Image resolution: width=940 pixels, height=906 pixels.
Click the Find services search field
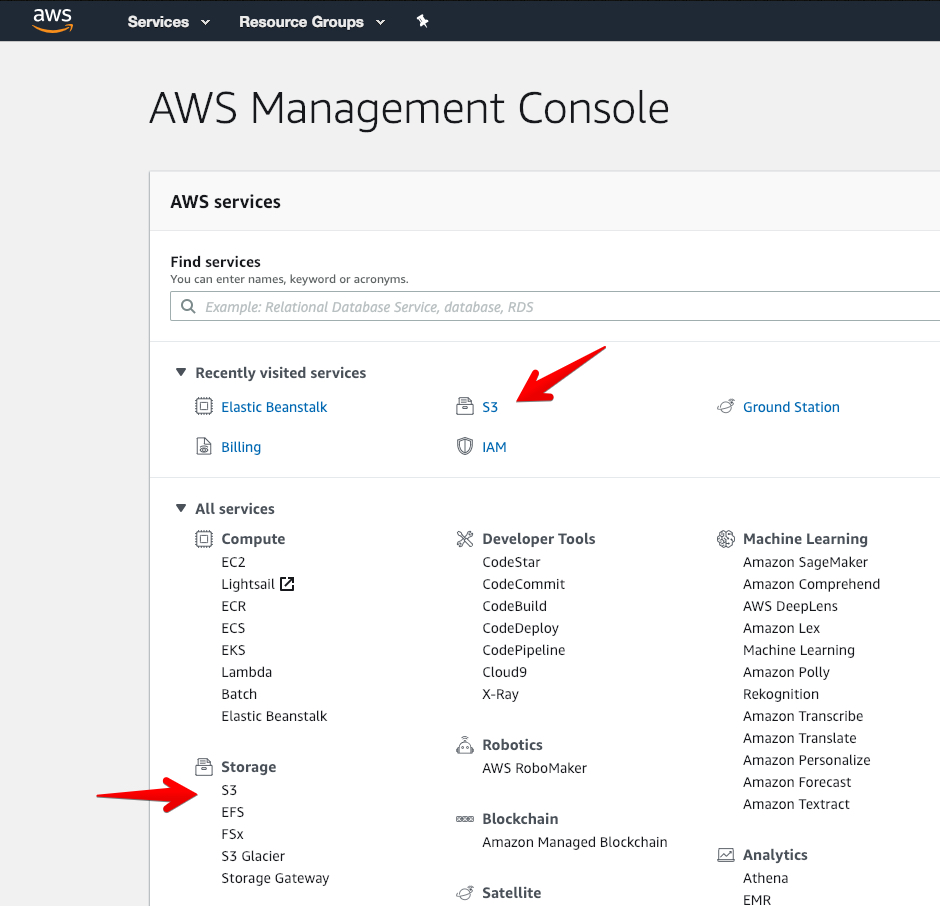click(555, 306)
